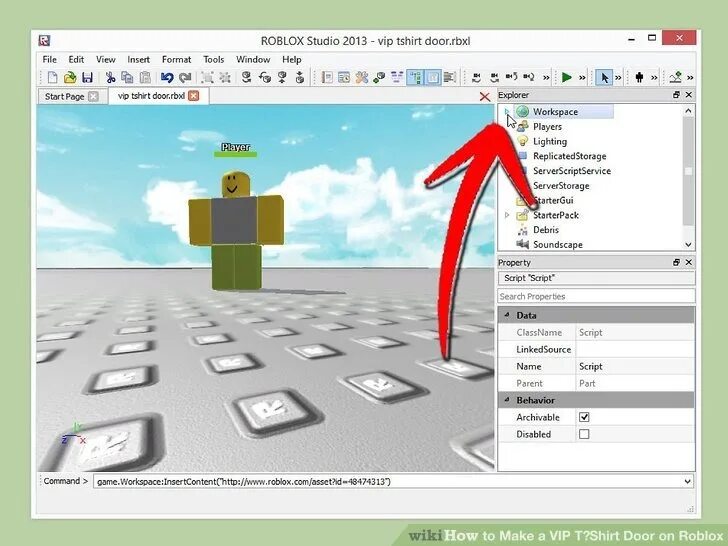Open the Edit menu
The height and width of the screenshot is (546, 728).
(76, 59)
